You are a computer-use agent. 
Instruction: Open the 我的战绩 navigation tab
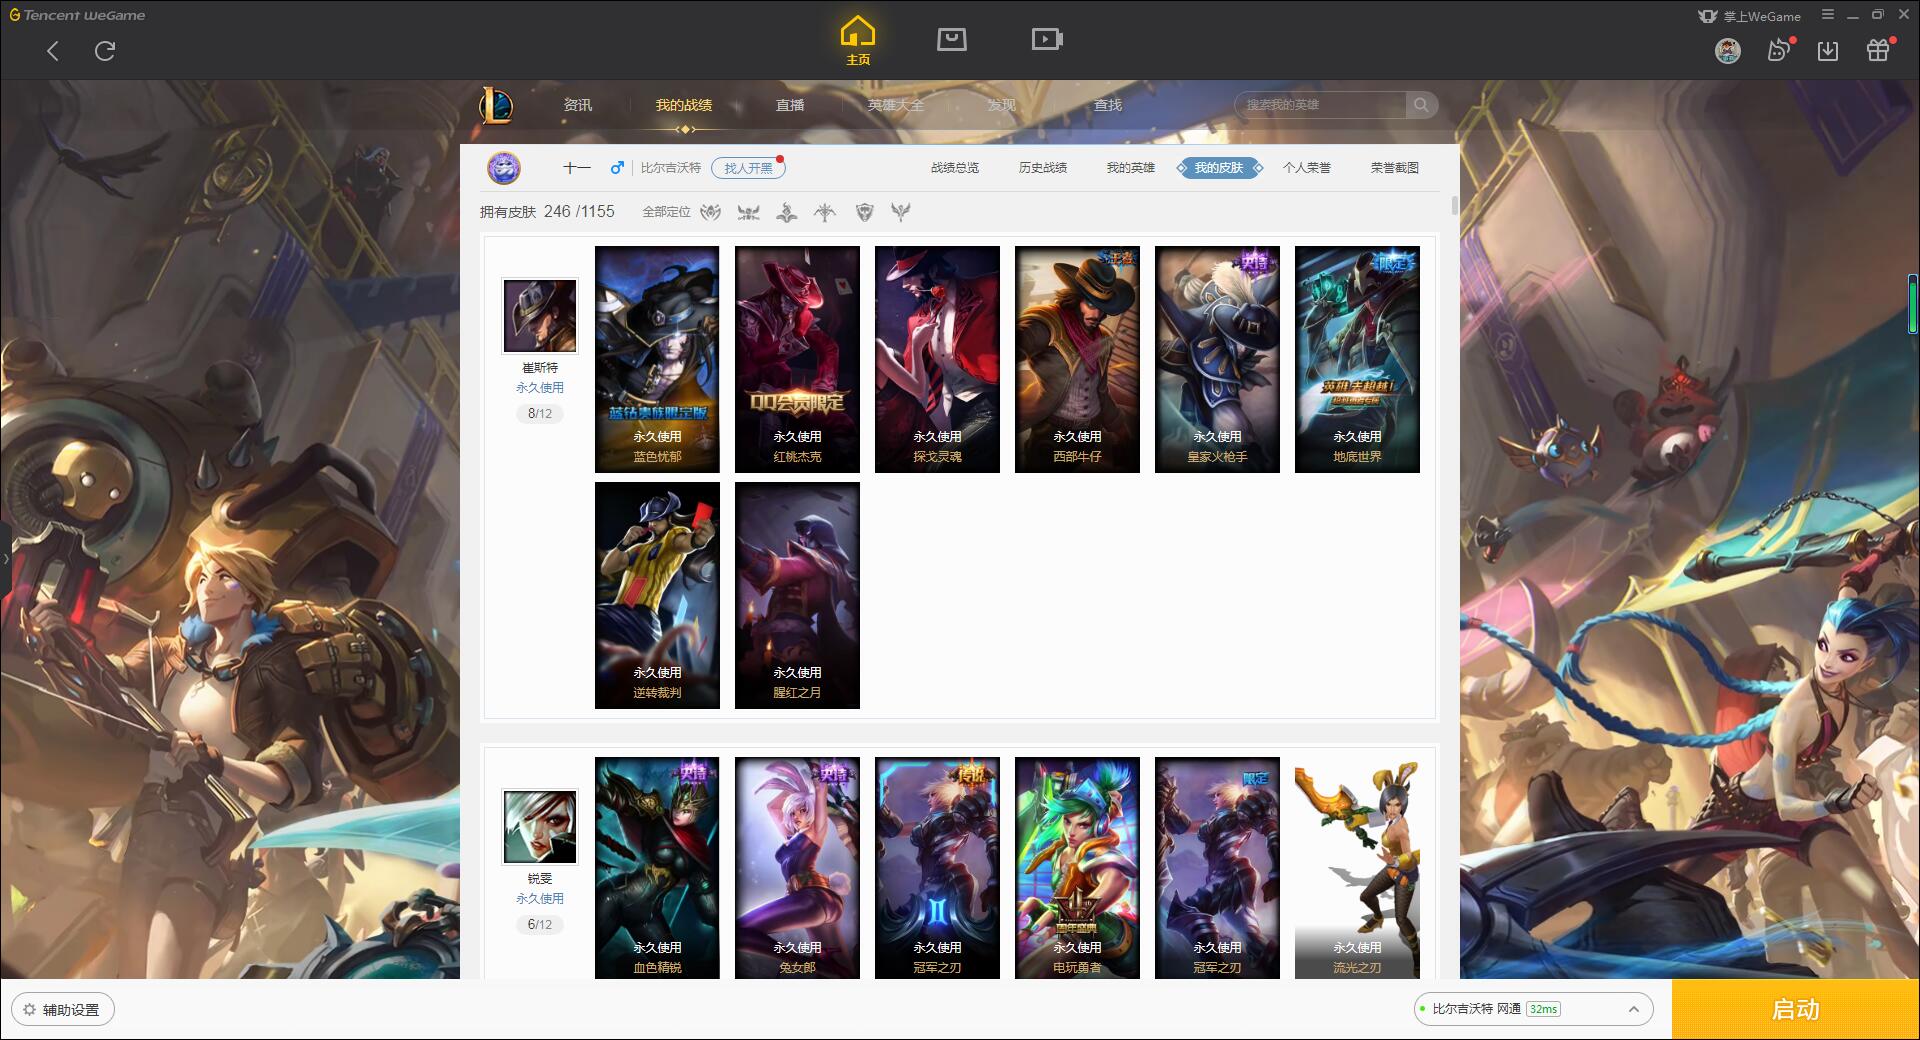point(684,105)
